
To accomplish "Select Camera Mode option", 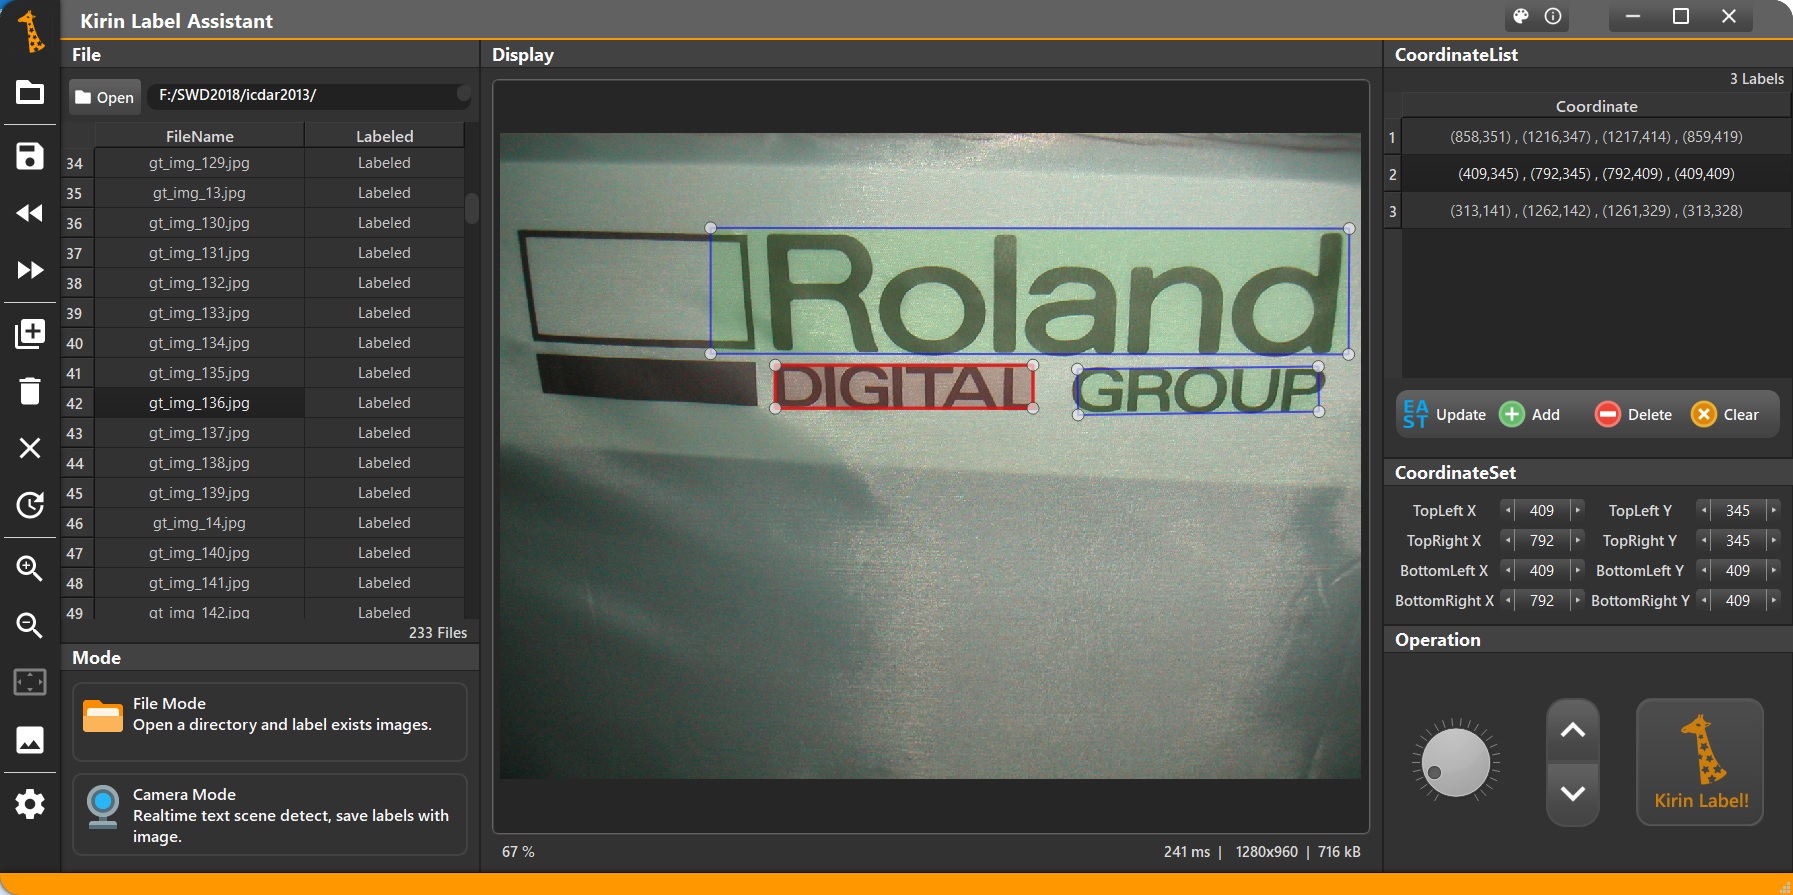I will tap(270, 814).
